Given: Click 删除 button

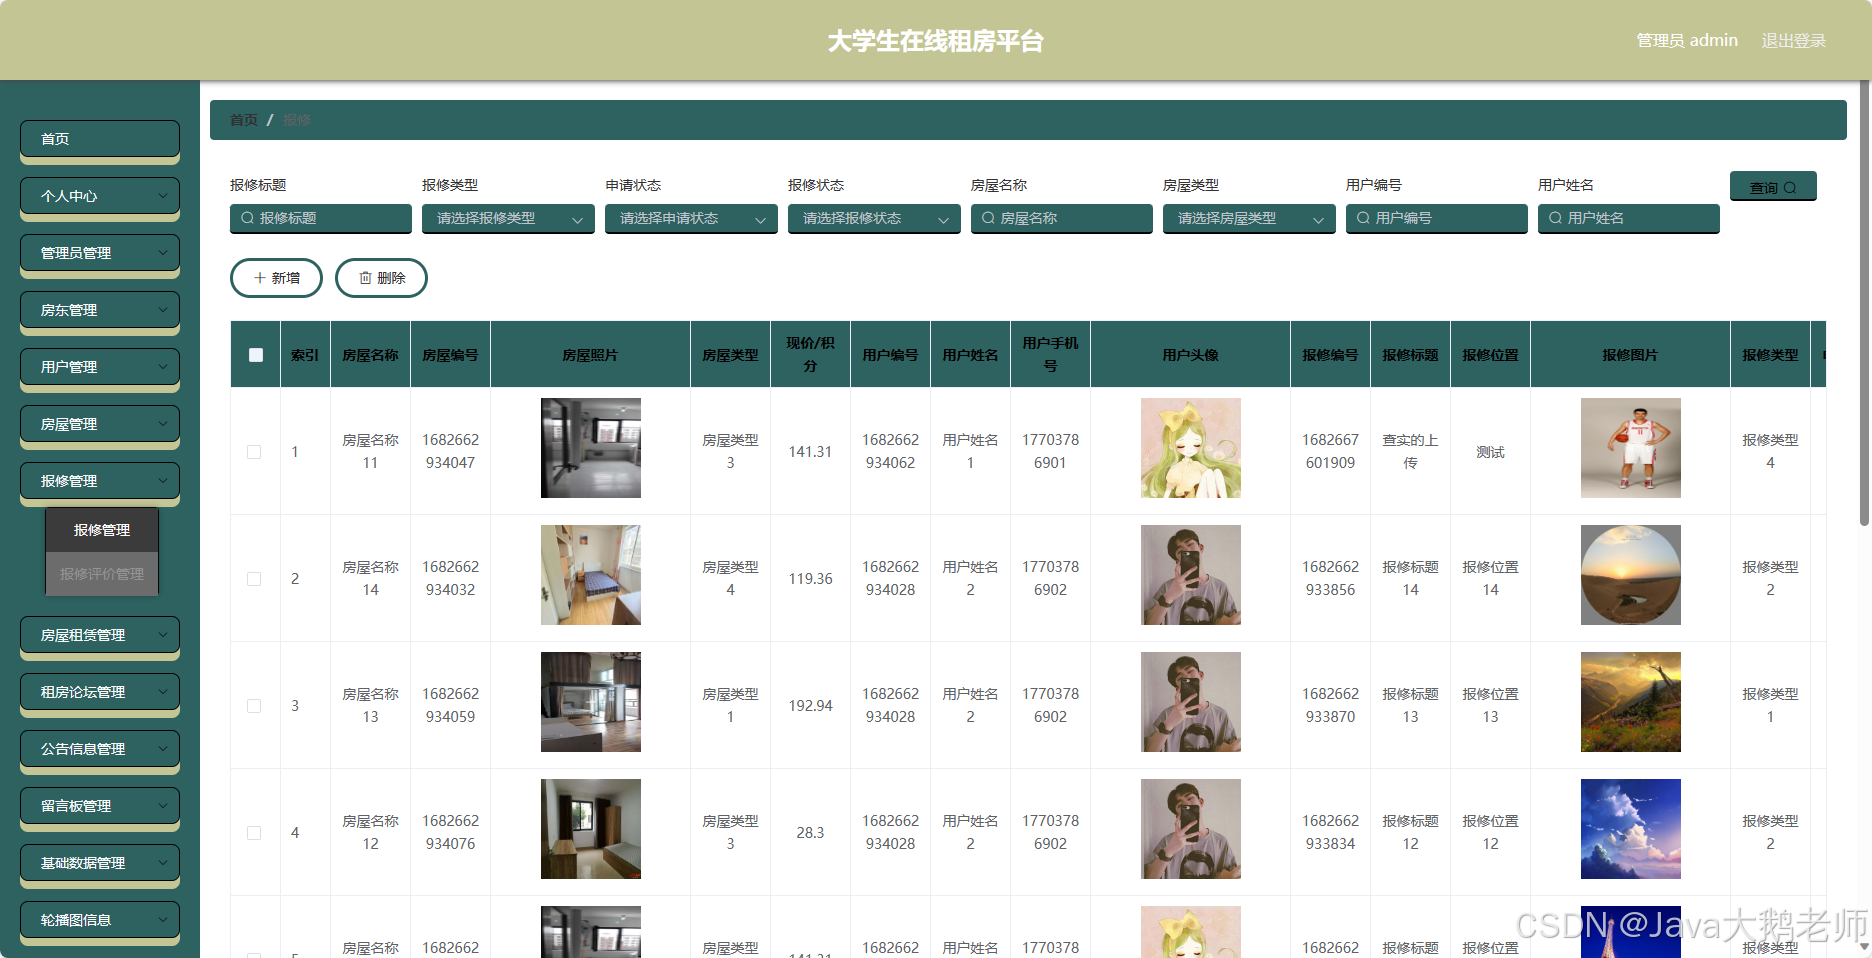Looking at the screenshot, I should 381,278.
